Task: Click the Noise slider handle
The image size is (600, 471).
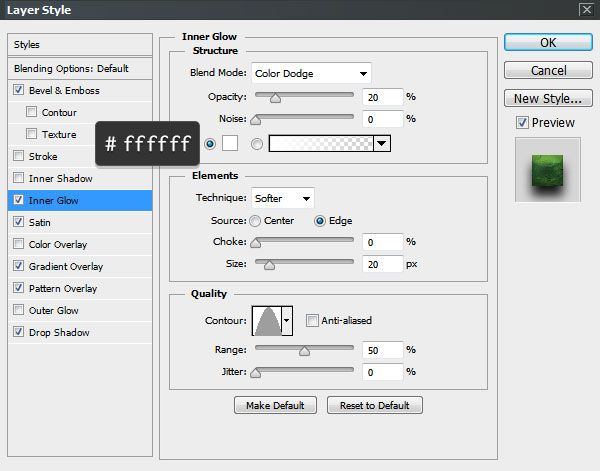Action: tap(256, 120)
